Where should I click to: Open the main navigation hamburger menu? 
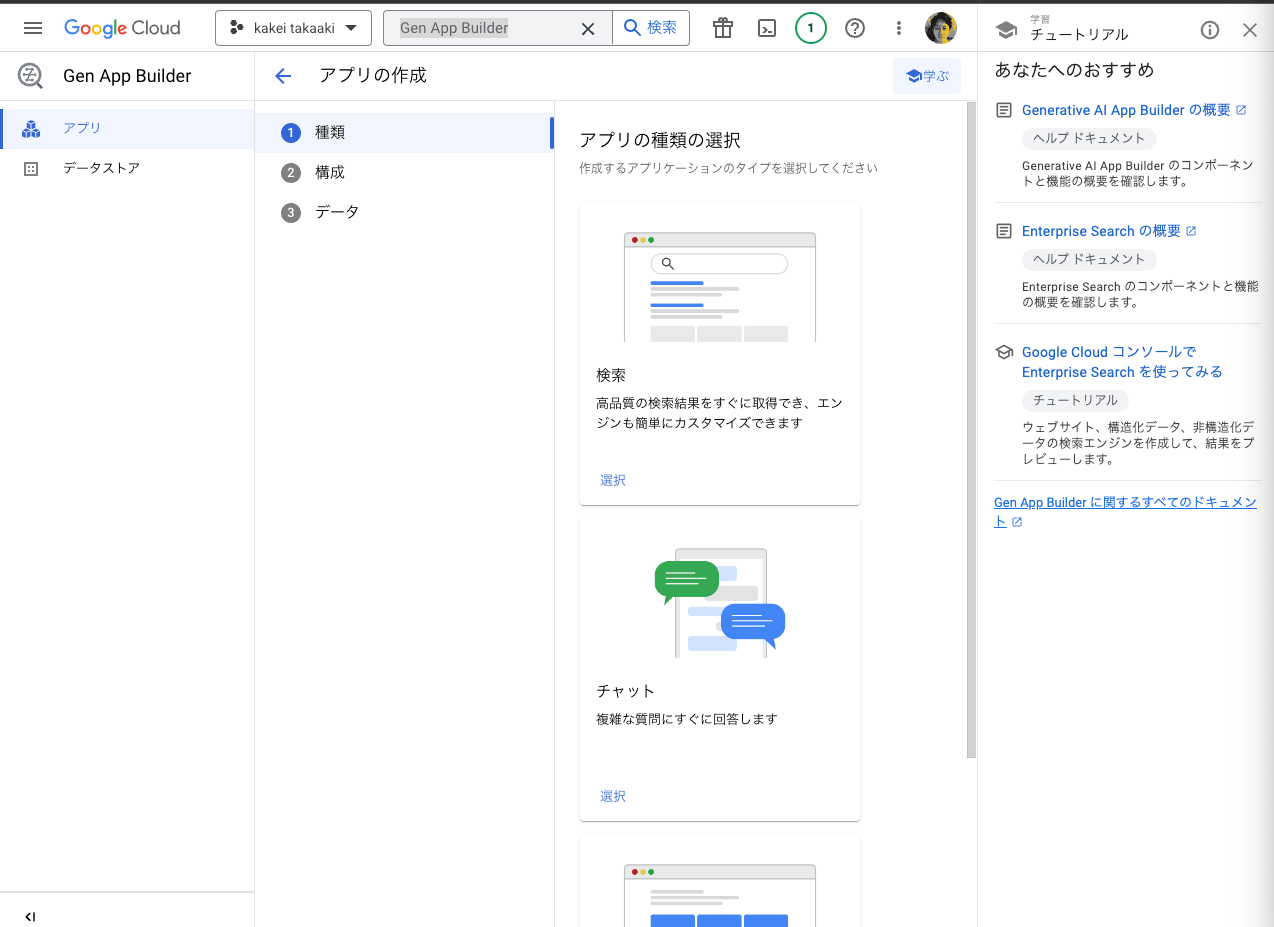[33, 28]
